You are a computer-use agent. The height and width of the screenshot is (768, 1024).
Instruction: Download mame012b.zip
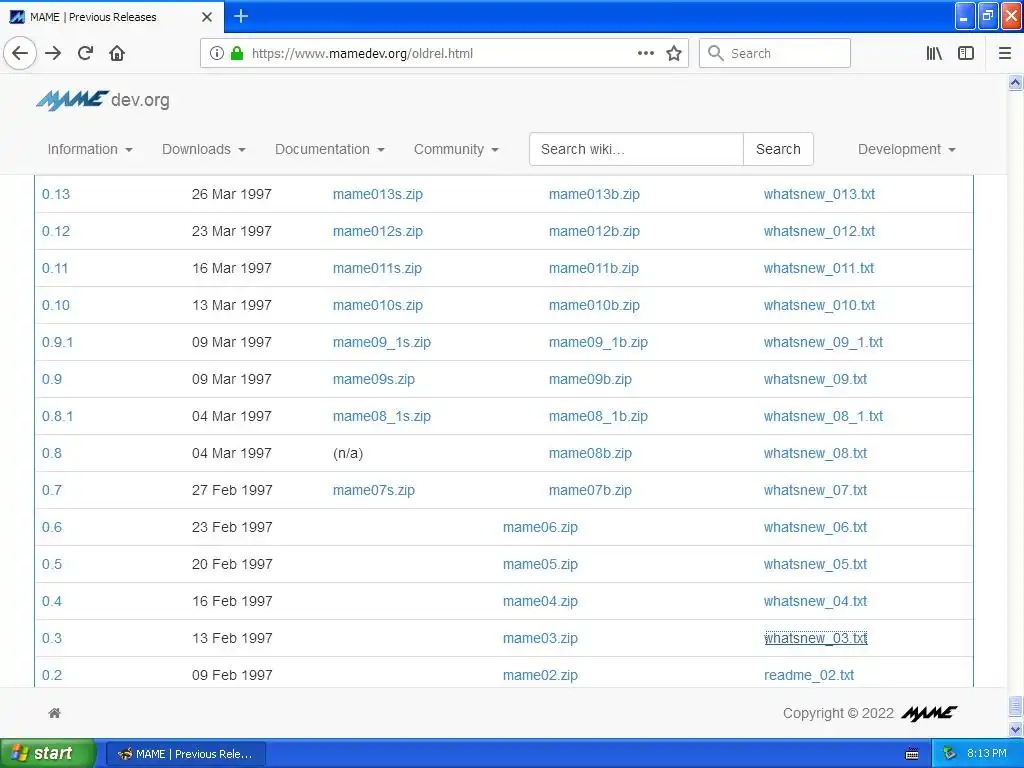point(594,231)
